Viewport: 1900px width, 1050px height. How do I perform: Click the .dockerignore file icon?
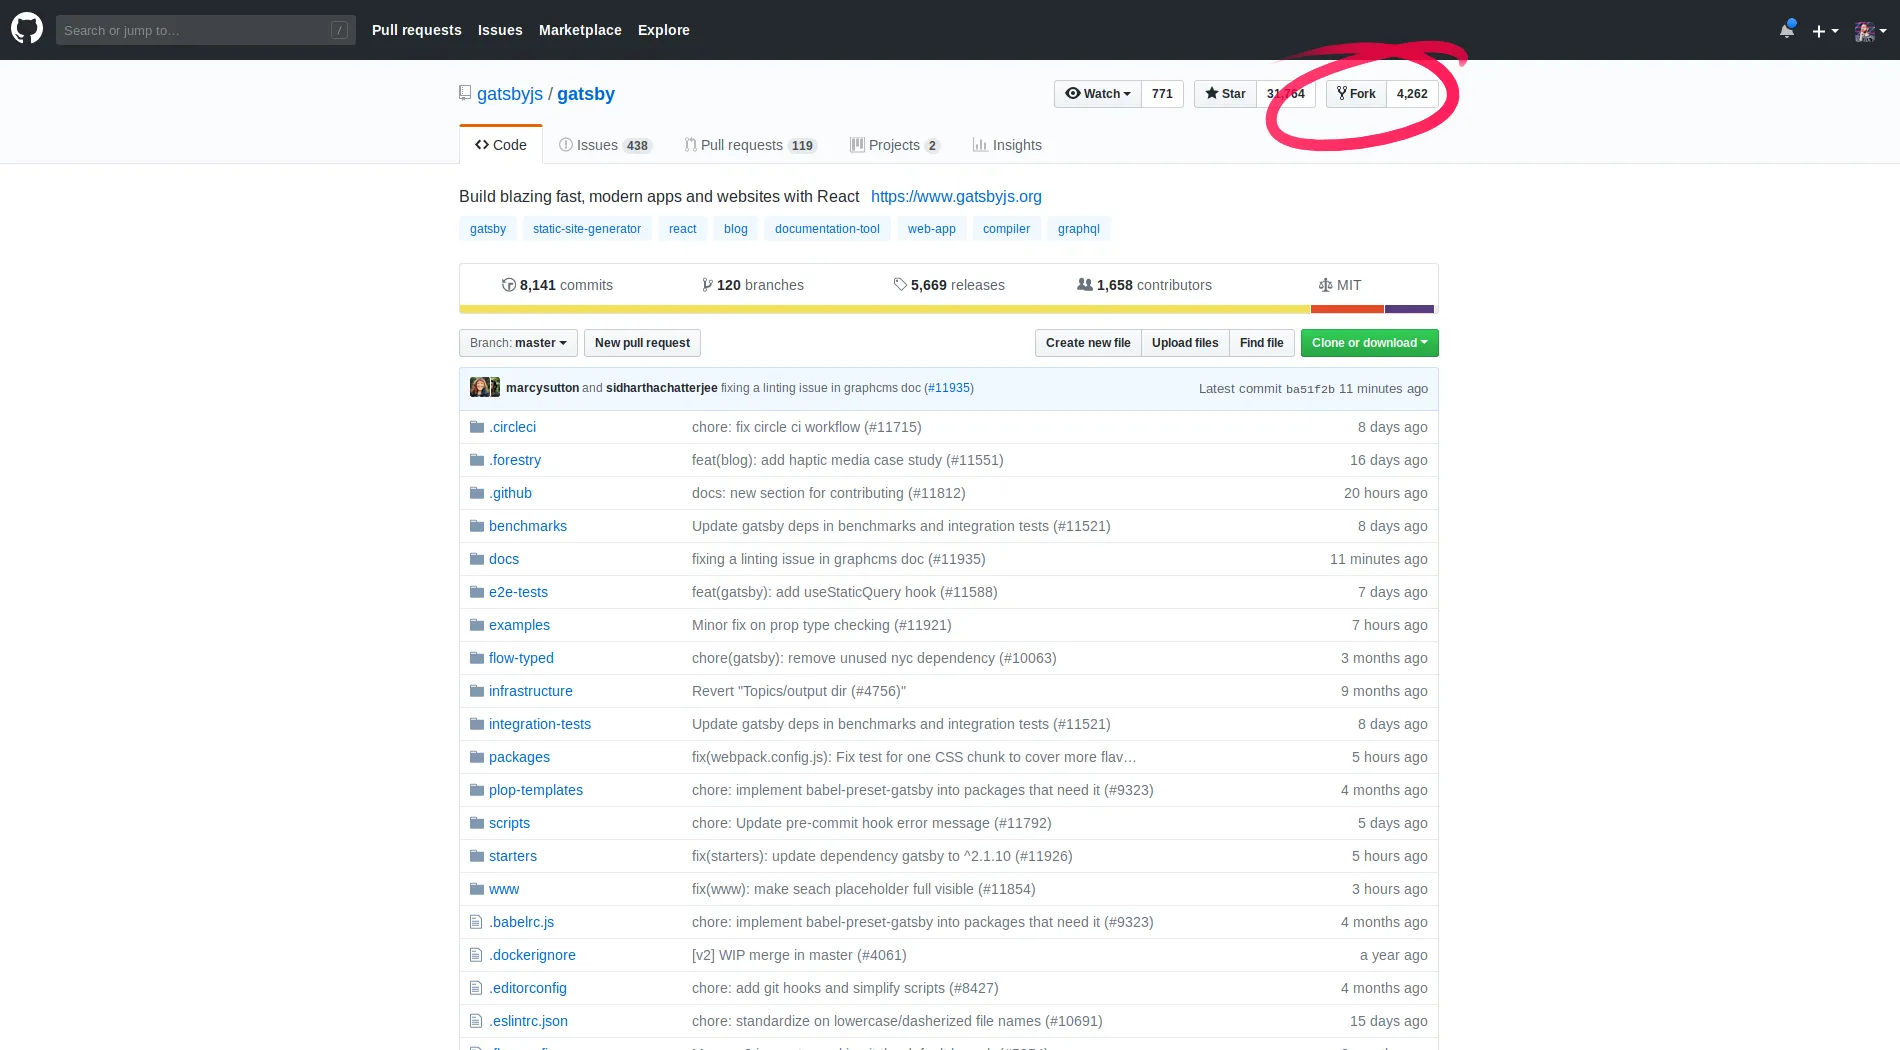[x=476, y=955]
